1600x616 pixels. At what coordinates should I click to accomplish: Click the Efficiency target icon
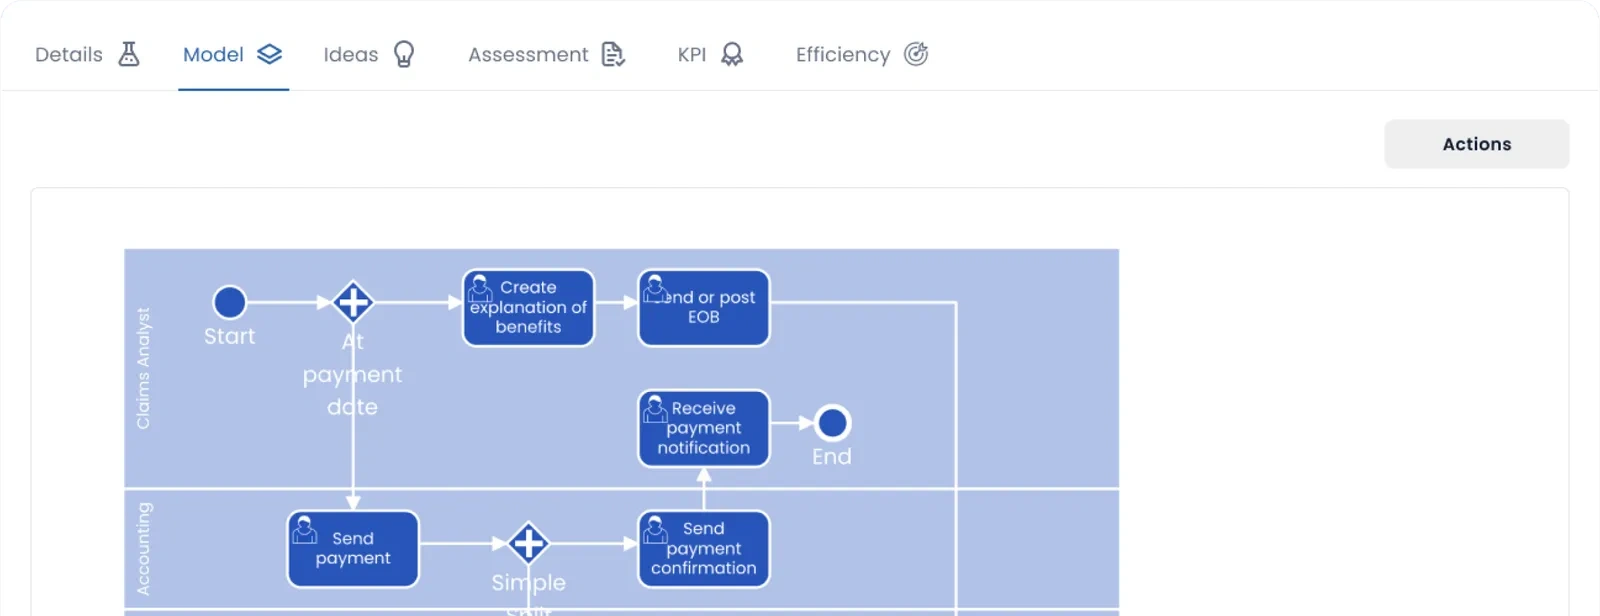point(916,54)
